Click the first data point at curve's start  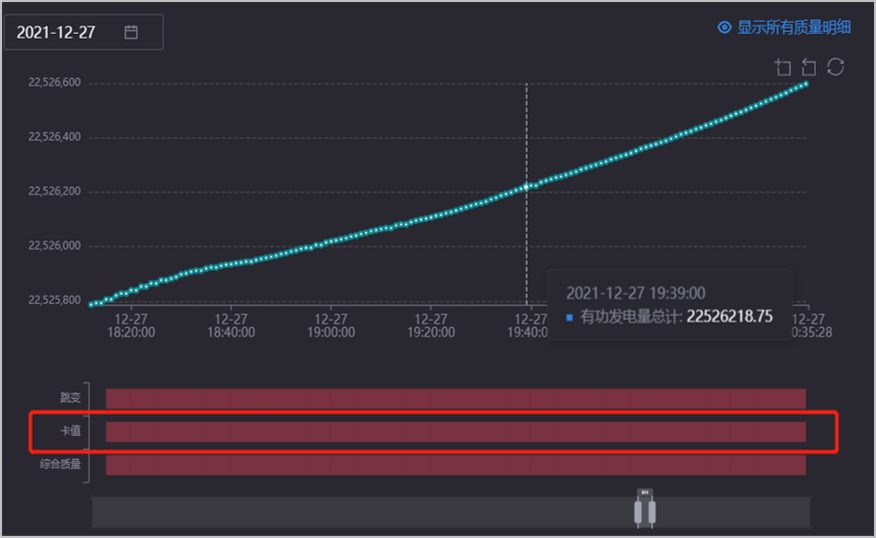(x=91, y=304)
